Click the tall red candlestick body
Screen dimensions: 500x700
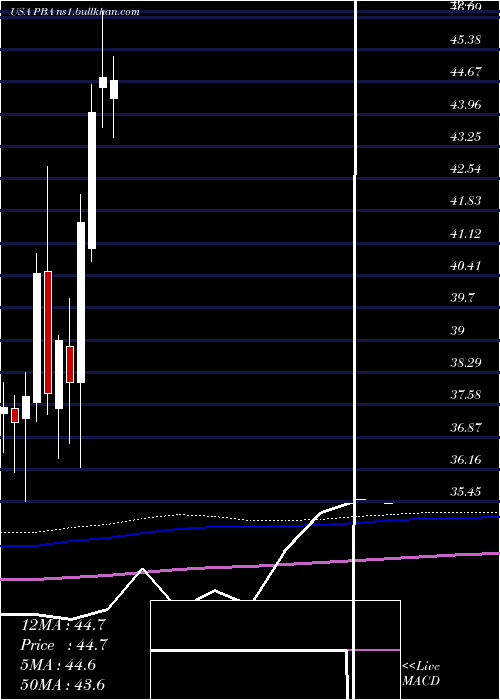point(48,332)
